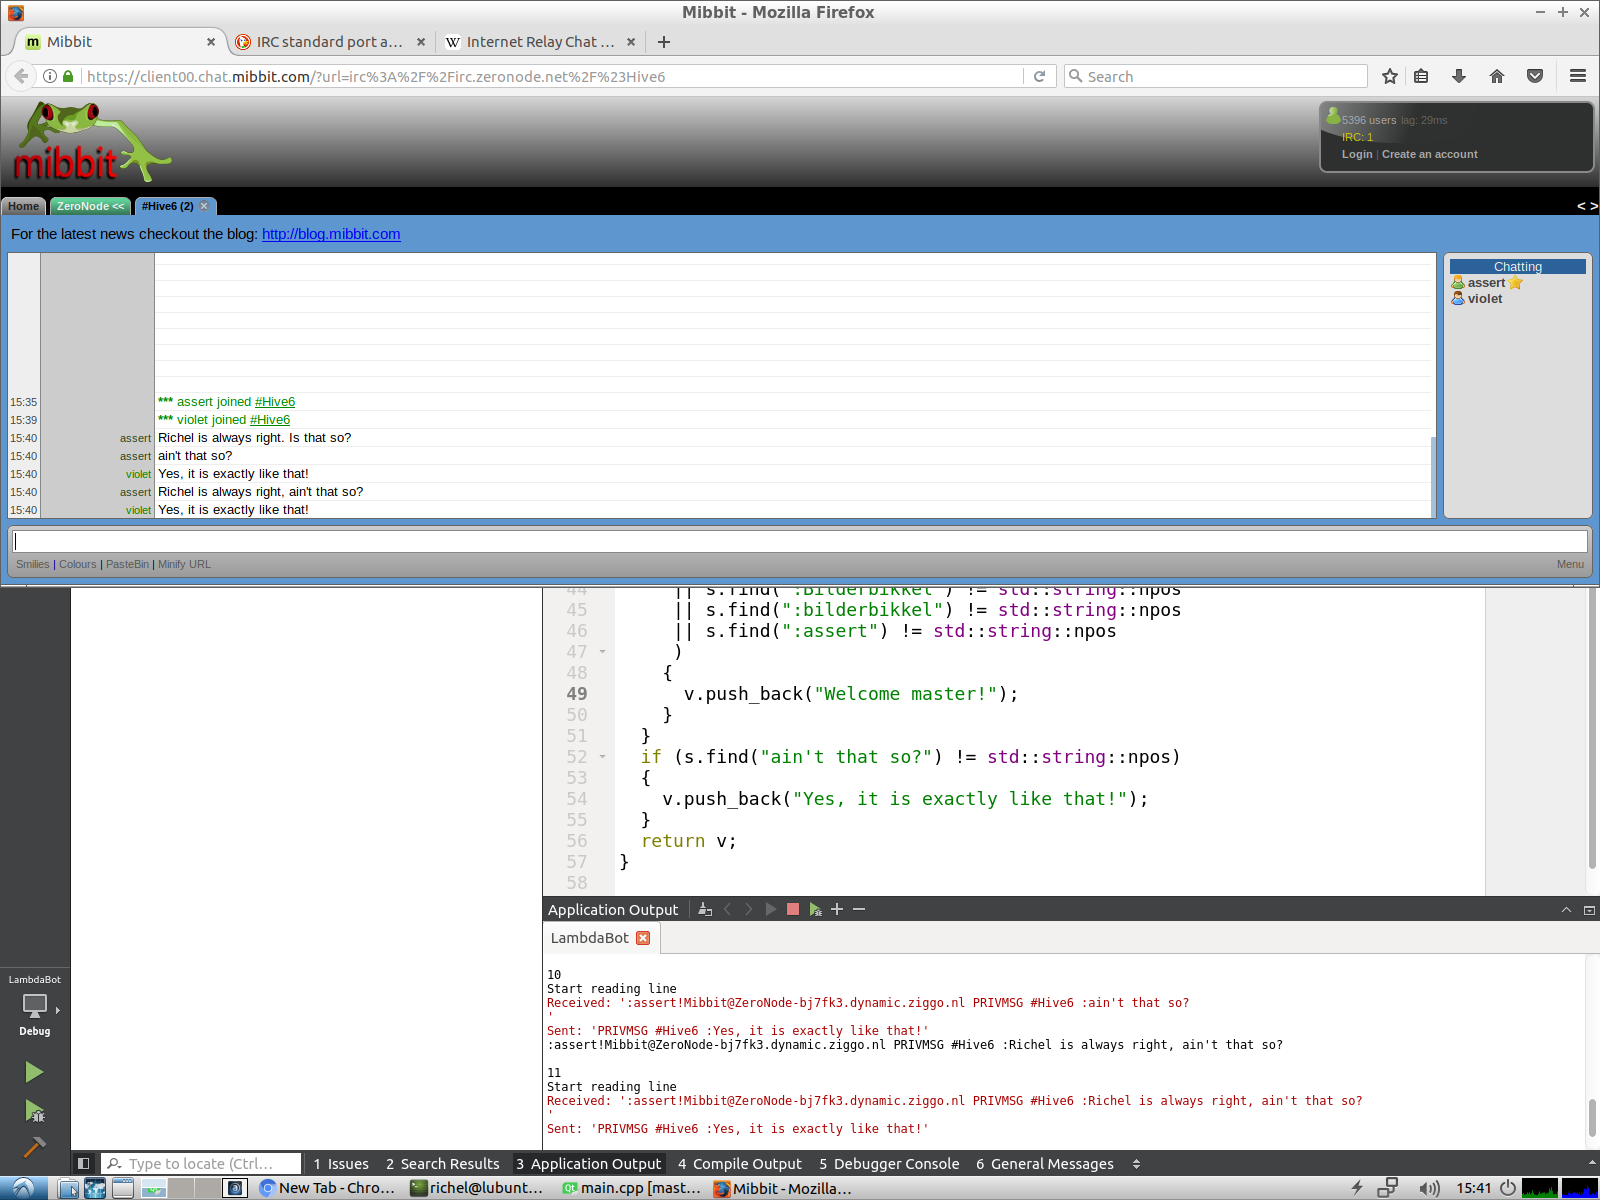Click the Firefox Search box
1600x1200 pixels.
[x=1215, y=76]
